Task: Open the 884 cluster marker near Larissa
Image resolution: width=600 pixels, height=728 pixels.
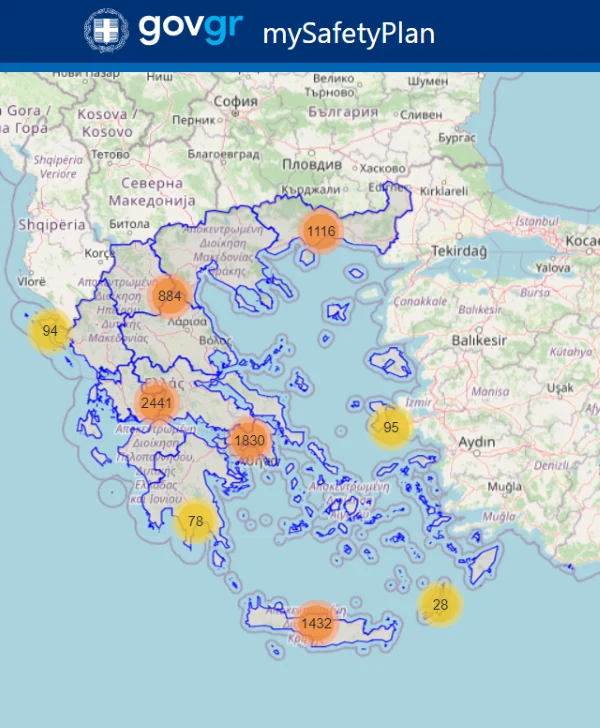Action: pyautogui.click(x=170, y=296)
